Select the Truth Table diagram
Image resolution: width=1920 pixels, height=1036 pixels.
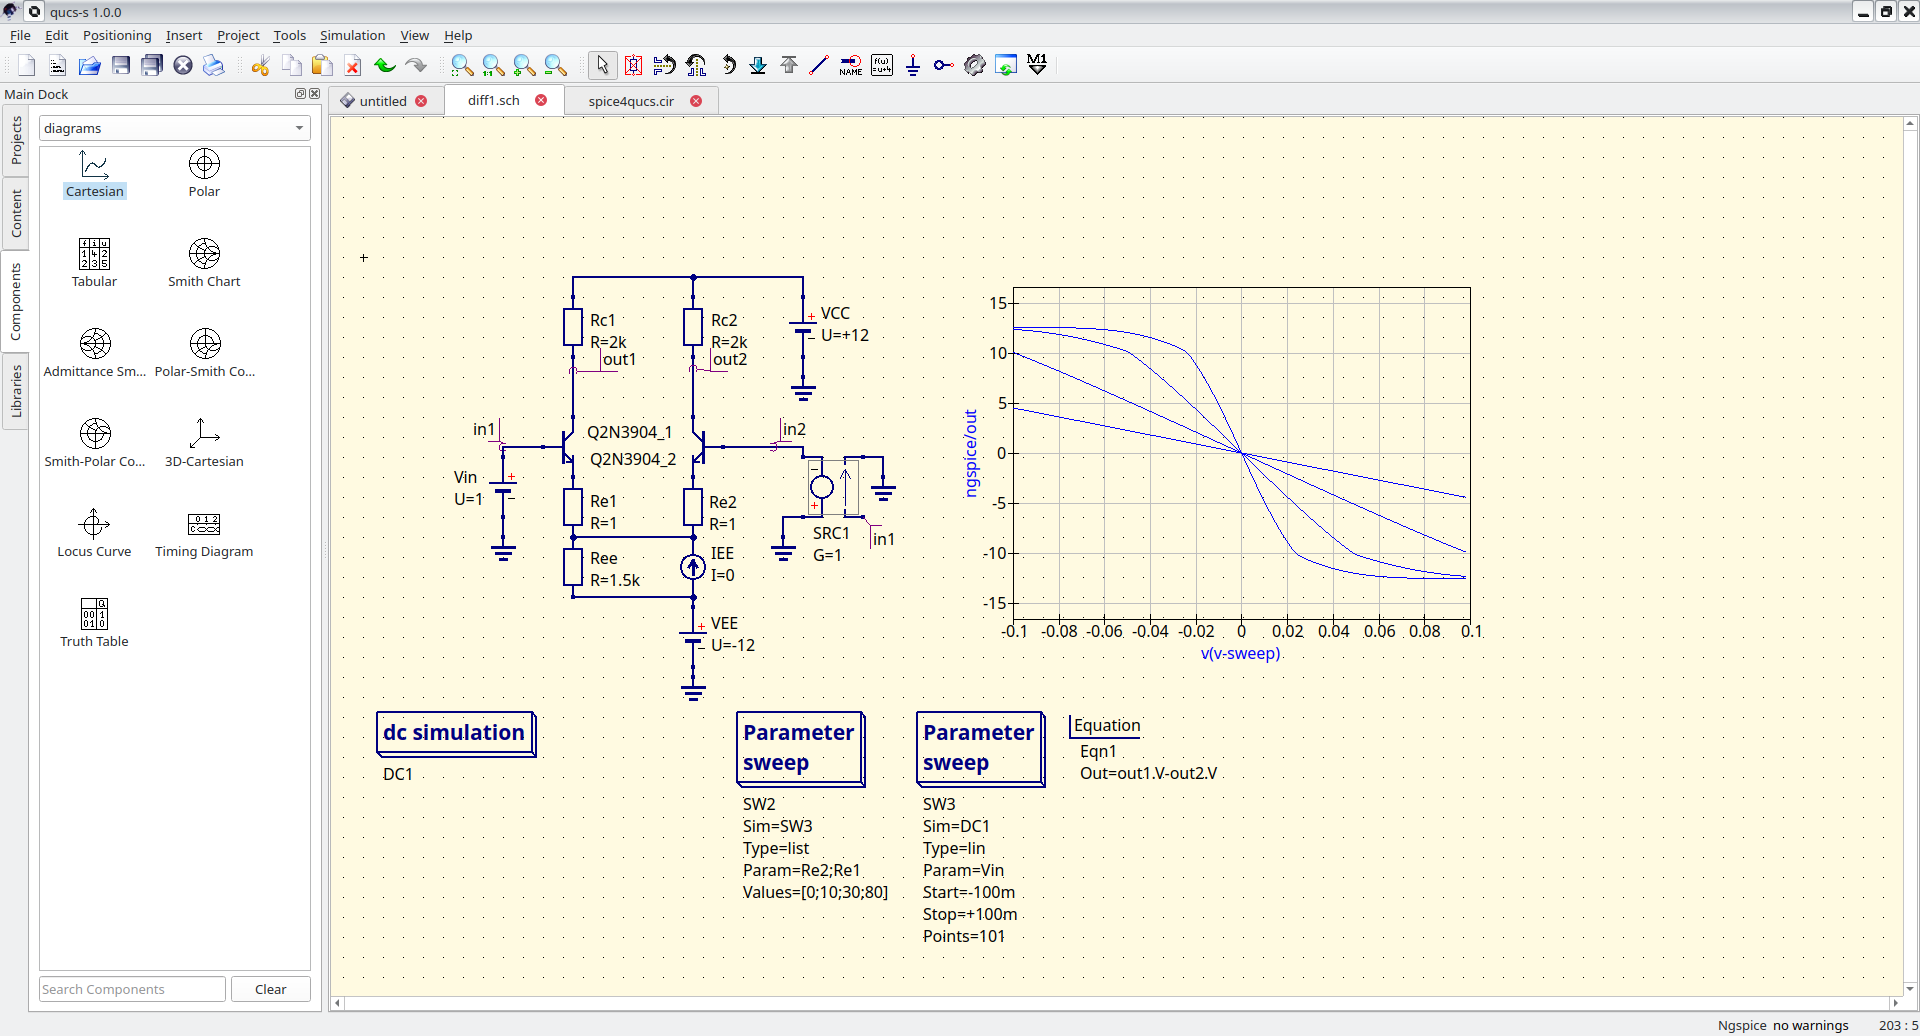(94, 620)
